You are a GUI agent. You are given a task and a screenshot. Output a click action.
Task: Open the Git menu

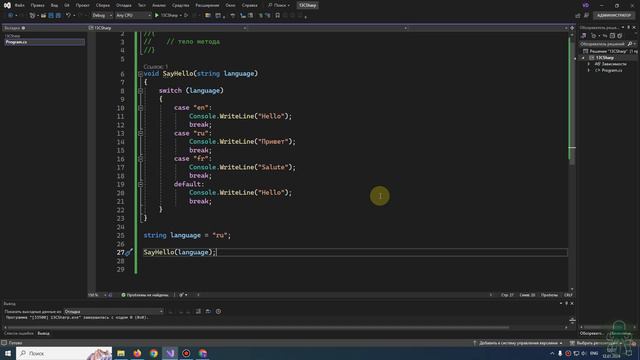(67, 5)
